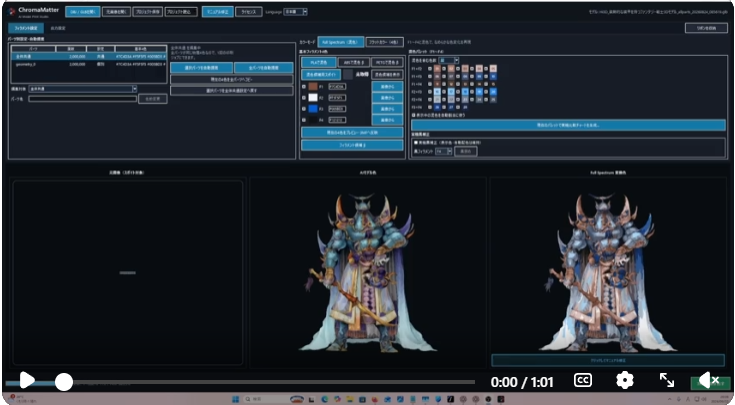Click the F3 hex color code field
The width and height of the screenshot is (735, 405).
click(x=337, y=109)
